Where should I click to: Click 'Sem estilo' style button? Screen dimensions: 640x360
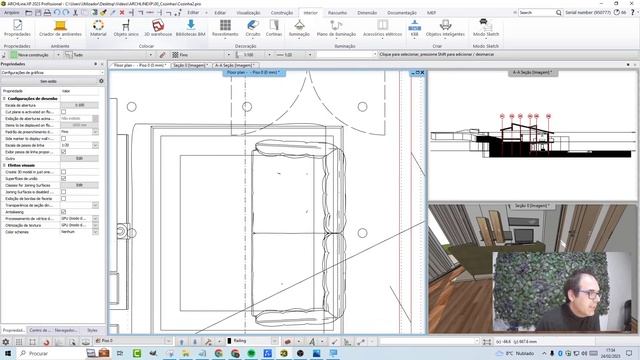[x=48, y=81]
